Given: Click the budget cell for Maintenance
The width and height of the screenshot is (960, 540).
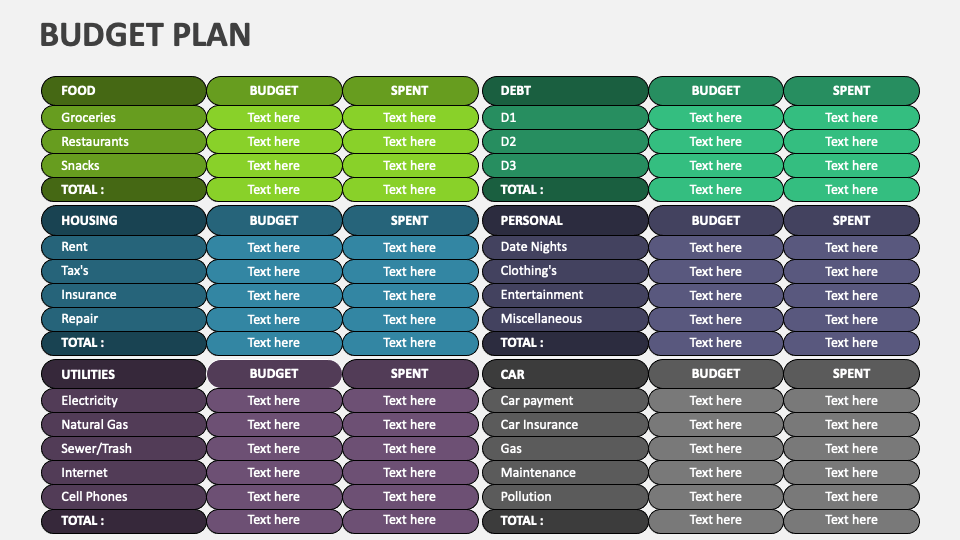Looking at the screenshot, I should click(716, 473).
